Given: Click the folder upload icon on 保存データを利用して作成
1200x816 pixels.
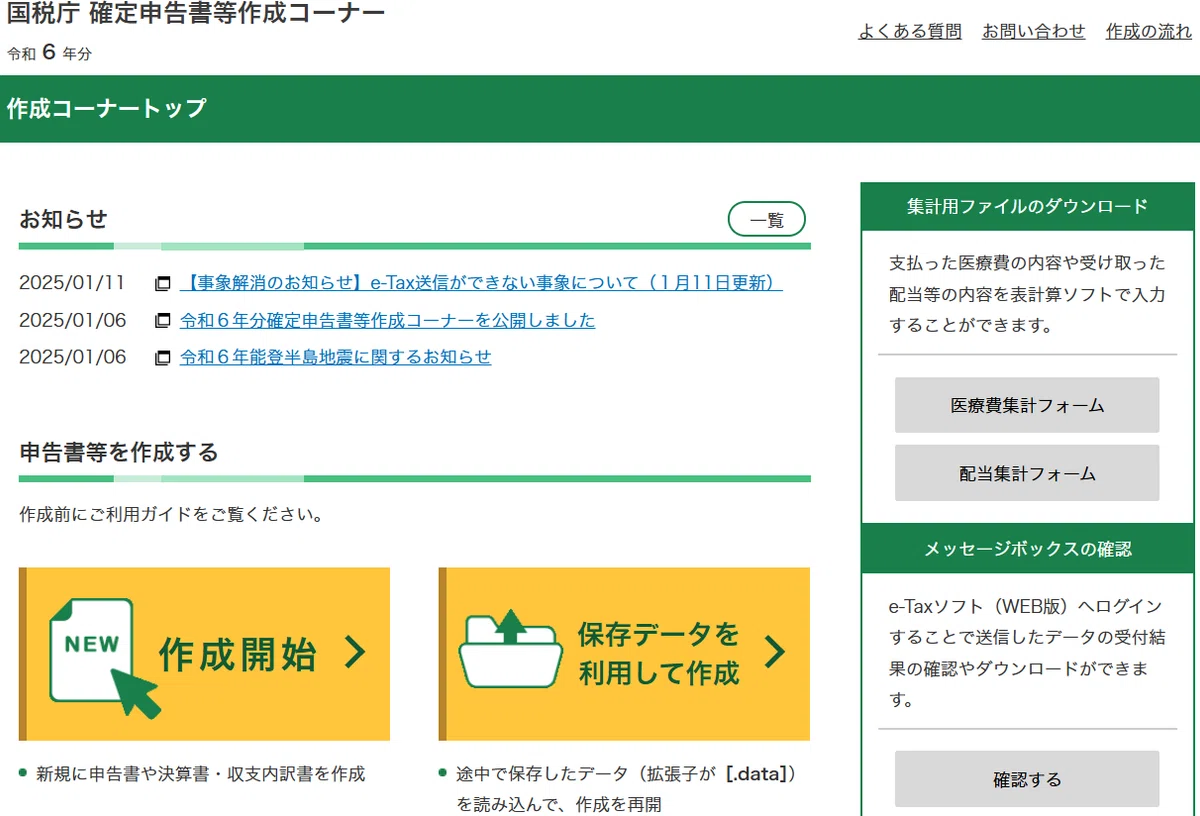Looking at the screenshot, I should point(510,648).
